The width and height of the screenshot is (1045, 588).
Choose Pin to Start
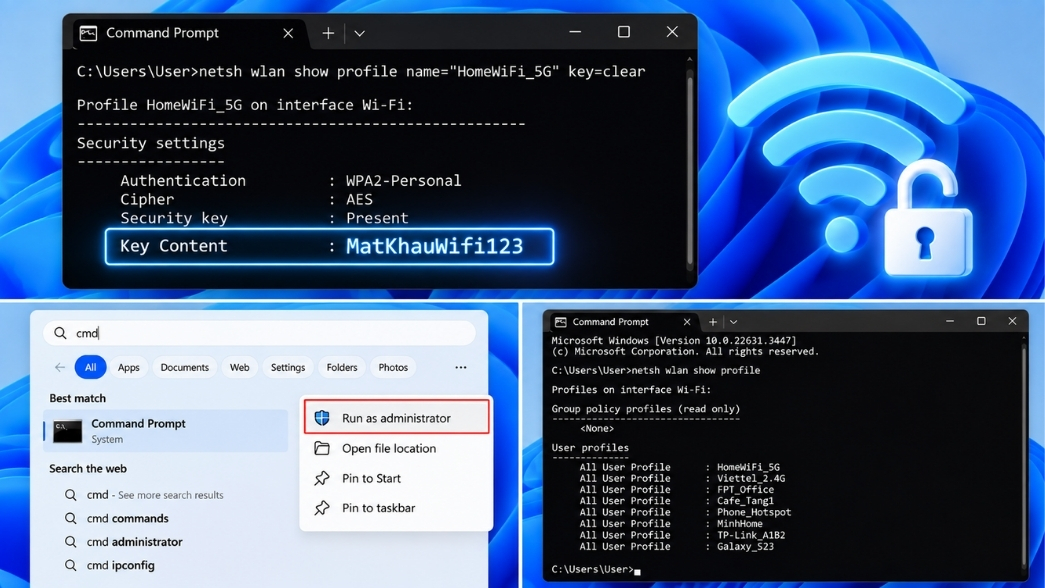[x=397, y=478]
